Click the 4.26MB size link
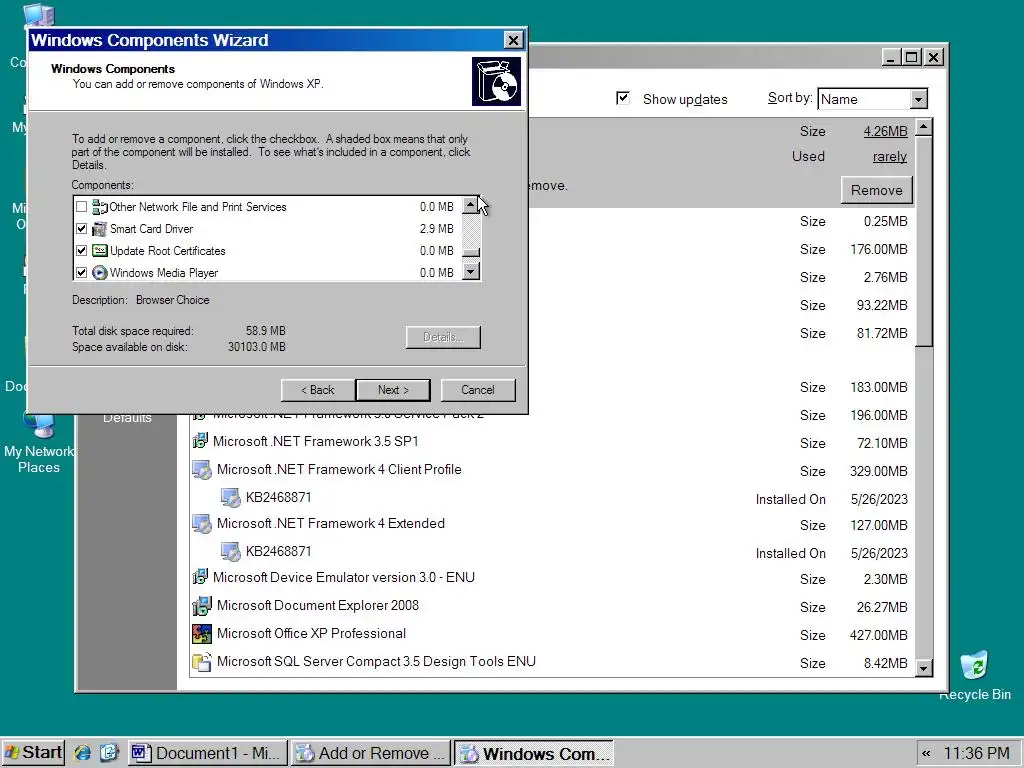This screenshot has width=1024, height=768. coord(885,131)
